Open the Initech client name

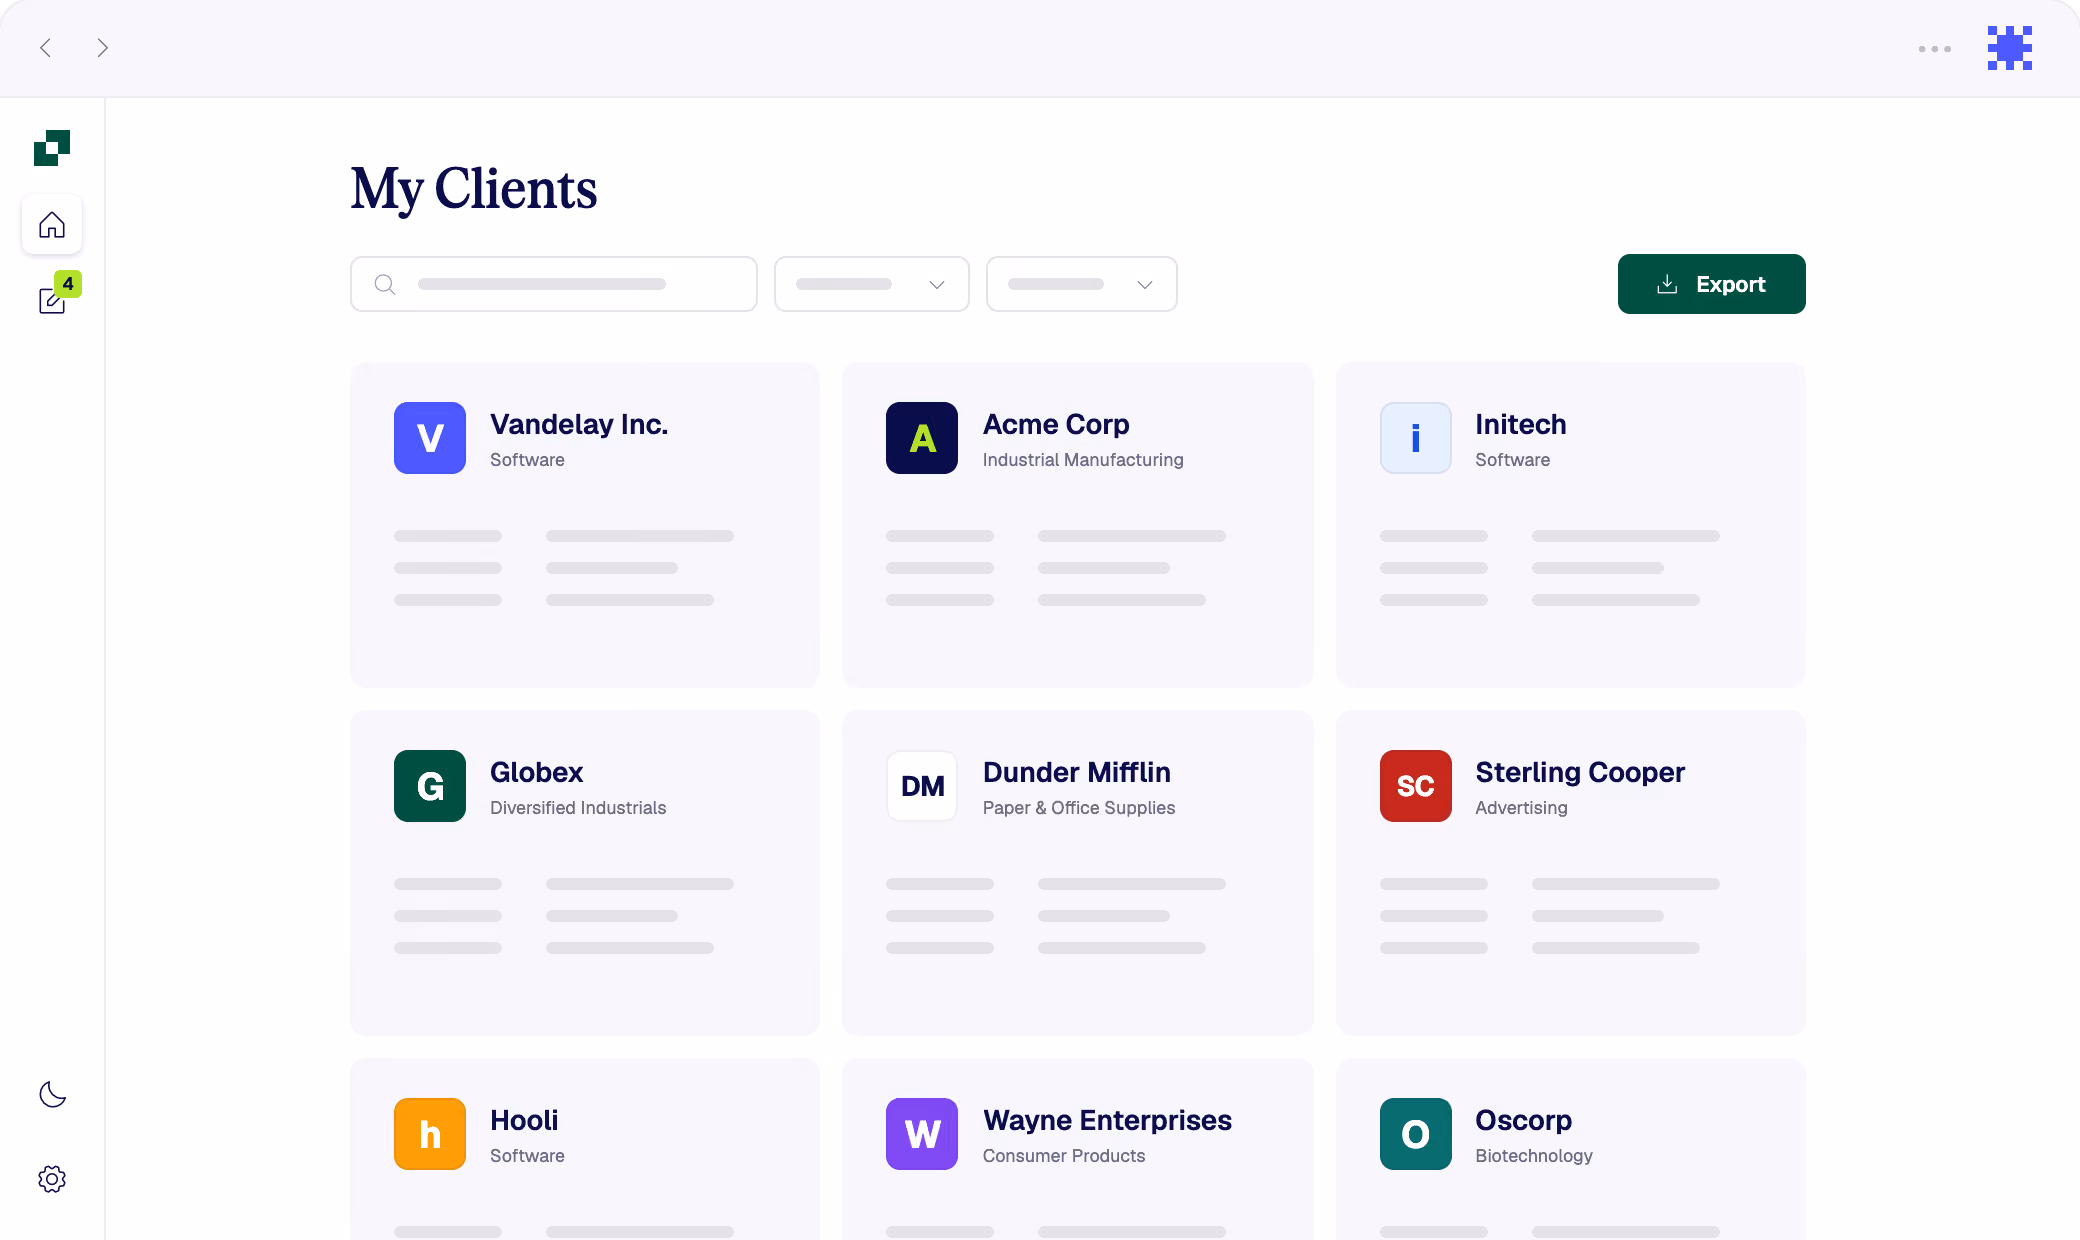[1521, 424]
